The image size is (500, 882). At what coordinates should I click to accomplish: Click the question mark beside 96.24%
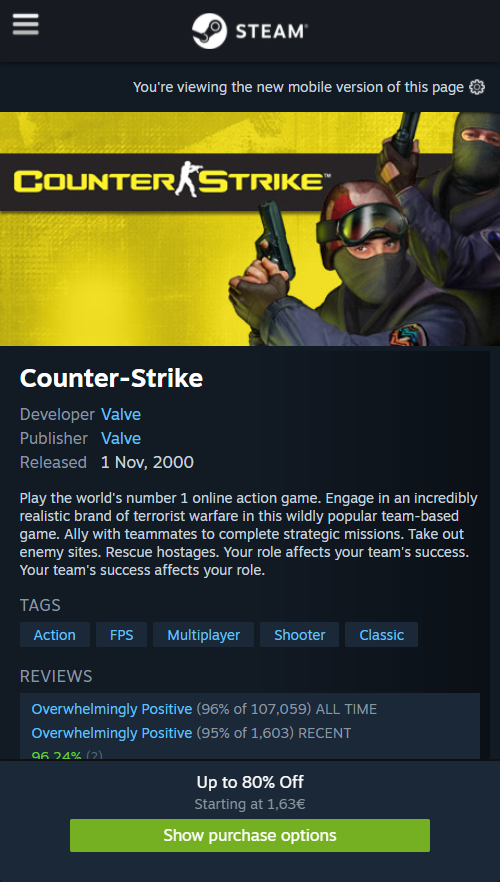pos(94,755)
